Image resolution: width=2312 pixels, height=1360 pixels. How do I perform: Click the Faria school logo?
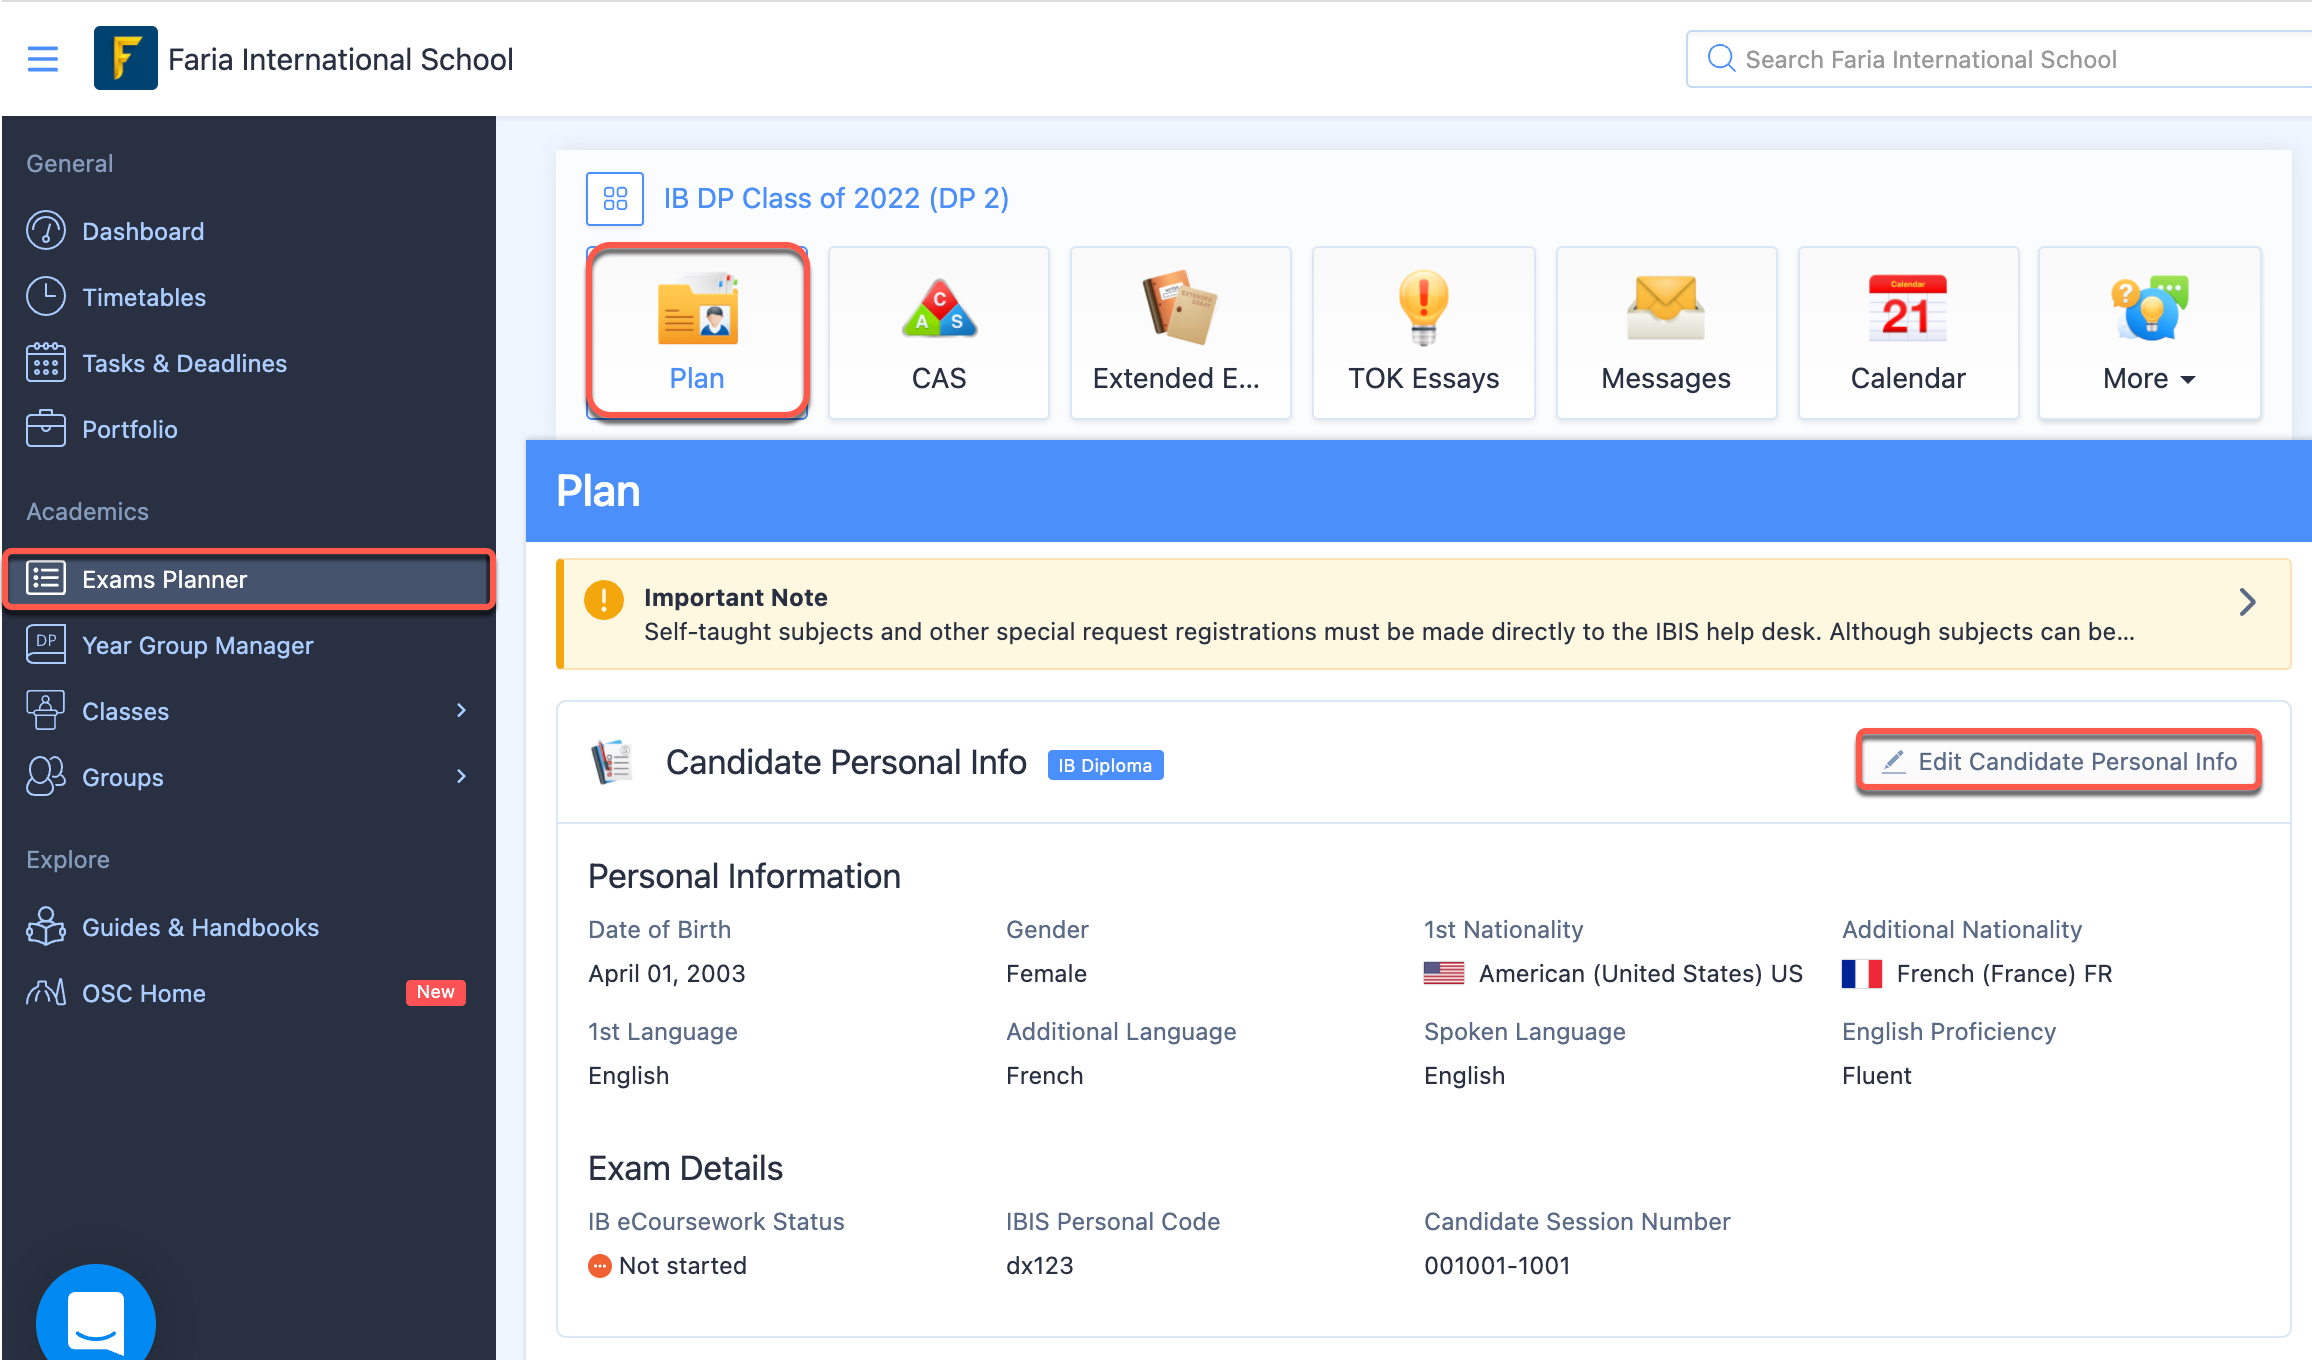[x=125, y=58]
